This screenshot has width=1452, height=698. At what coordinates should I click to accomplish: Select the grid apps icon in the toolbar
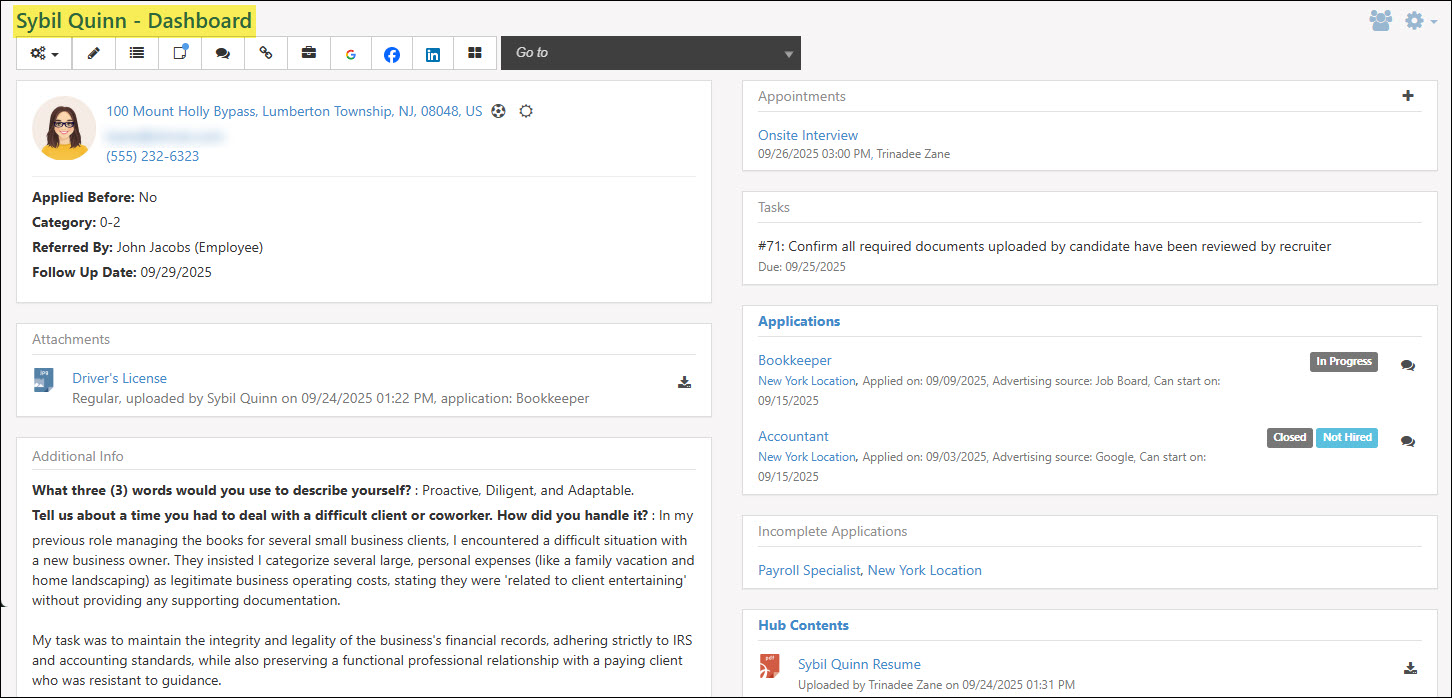coord(474,53)
